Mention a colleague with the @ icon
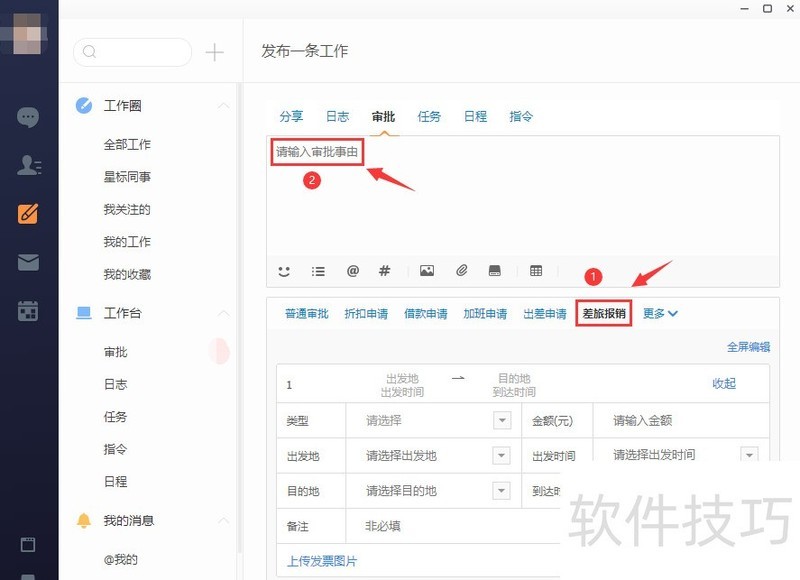800x580 pixels. pyautogui.click(x=351, y=270)
